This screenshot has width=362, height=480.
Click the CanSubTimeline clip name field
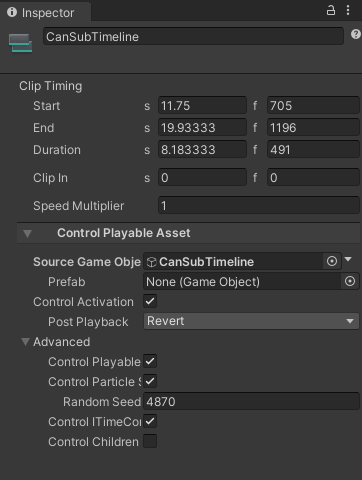pos(193,36)
